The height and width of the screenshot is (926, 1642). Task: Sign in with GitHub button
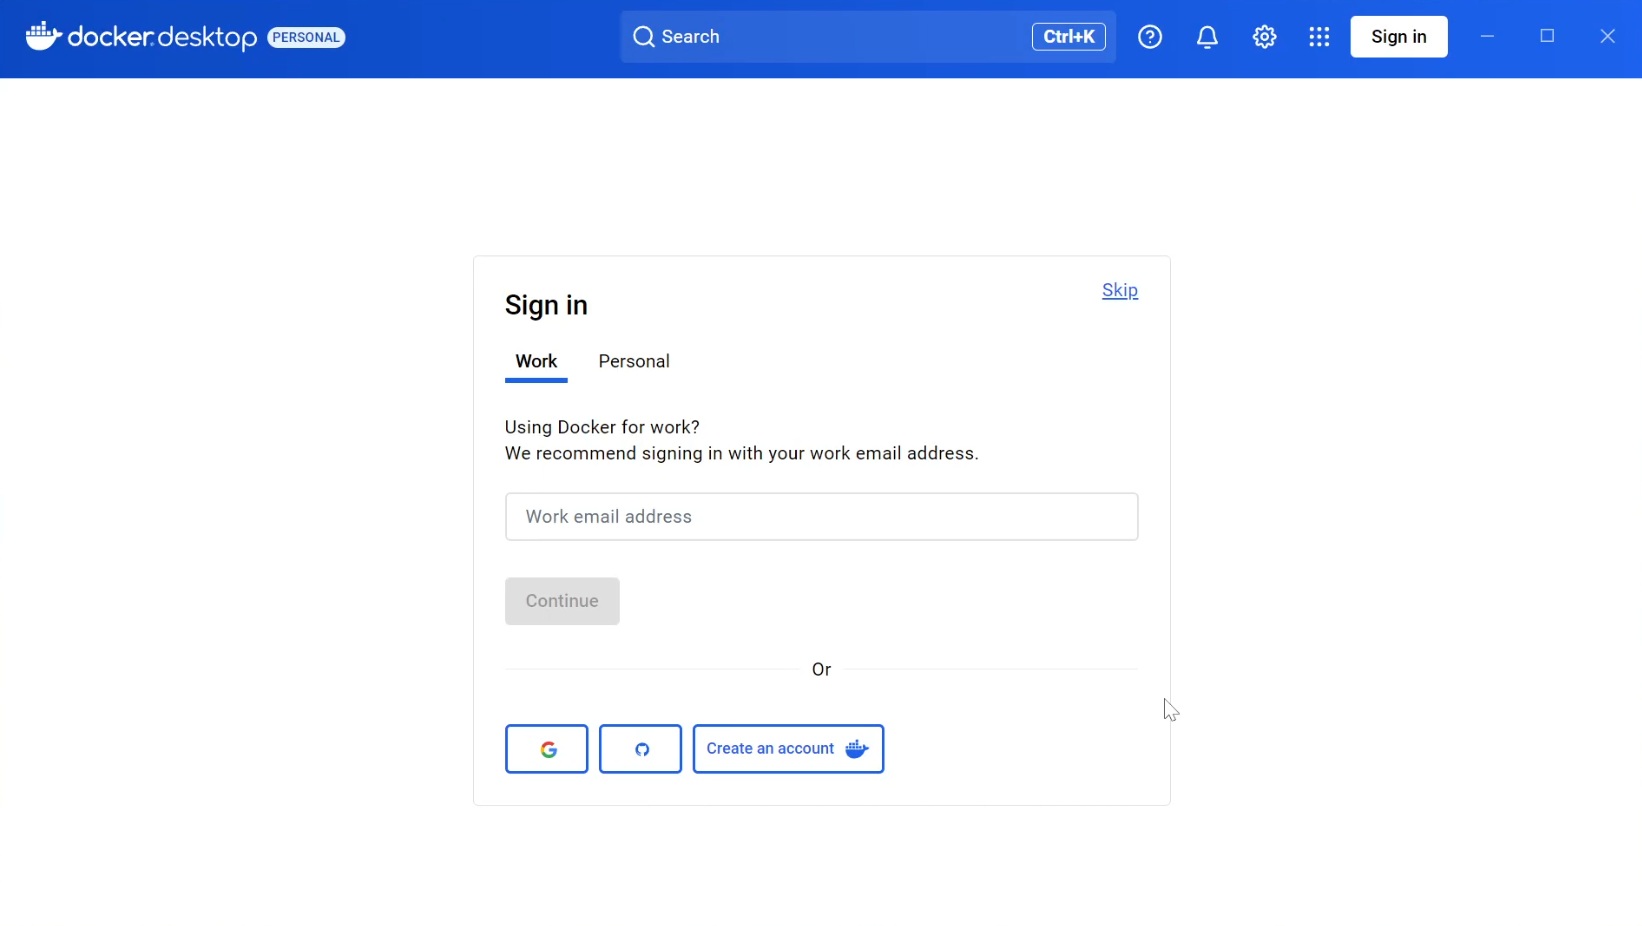(641, 749)
